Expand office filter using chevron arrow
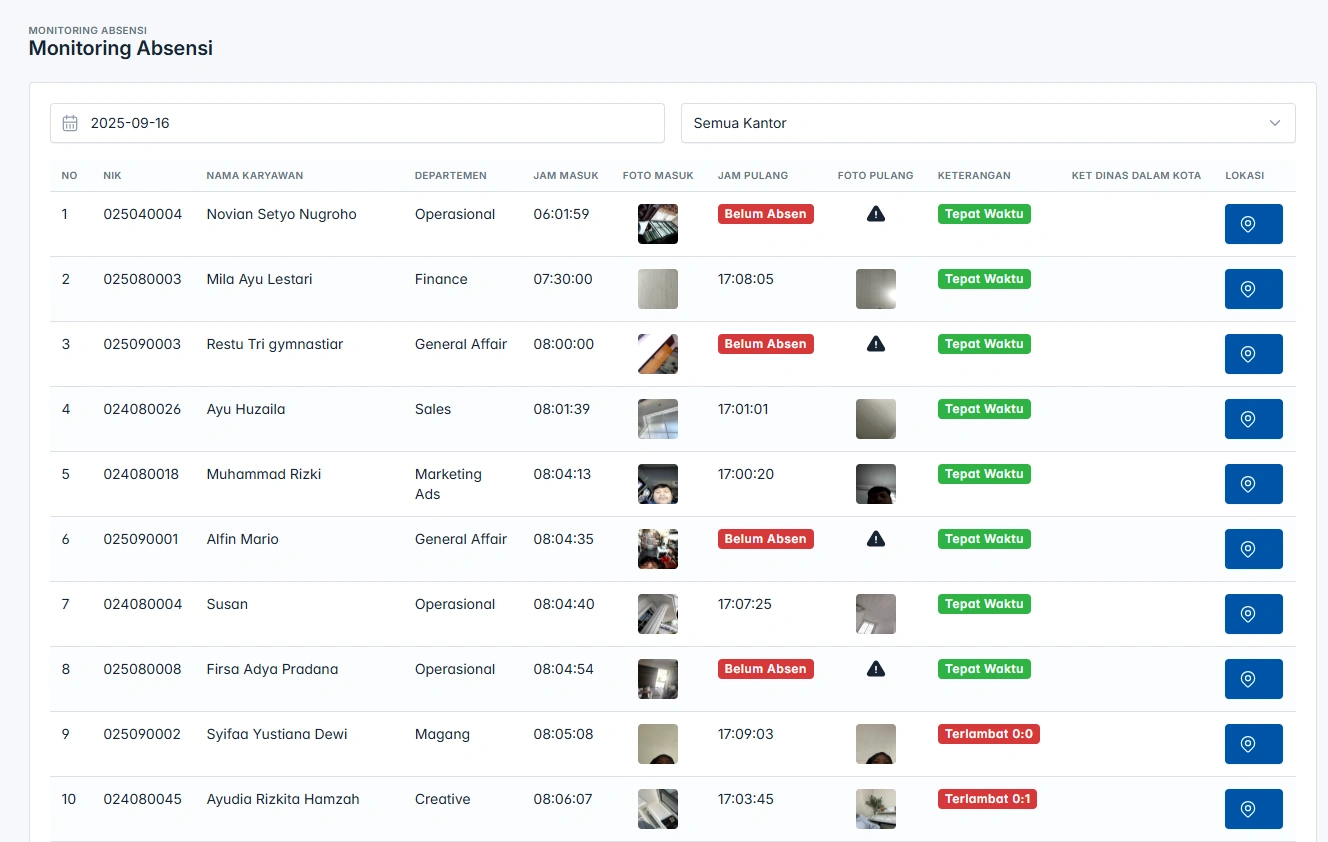This screenshot has height=842, width=1328. tap(1275, 123)
